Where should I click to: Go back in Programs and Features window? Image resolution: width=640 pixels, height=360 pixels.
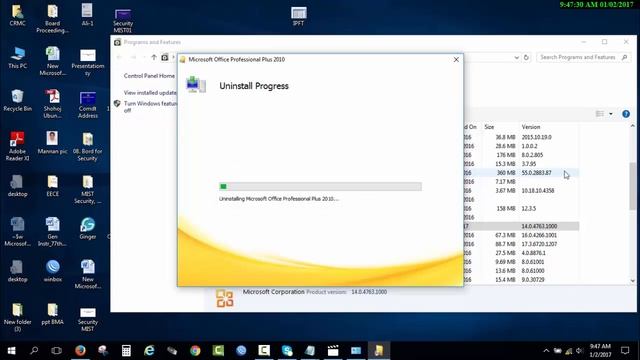(x=119, y=58)
